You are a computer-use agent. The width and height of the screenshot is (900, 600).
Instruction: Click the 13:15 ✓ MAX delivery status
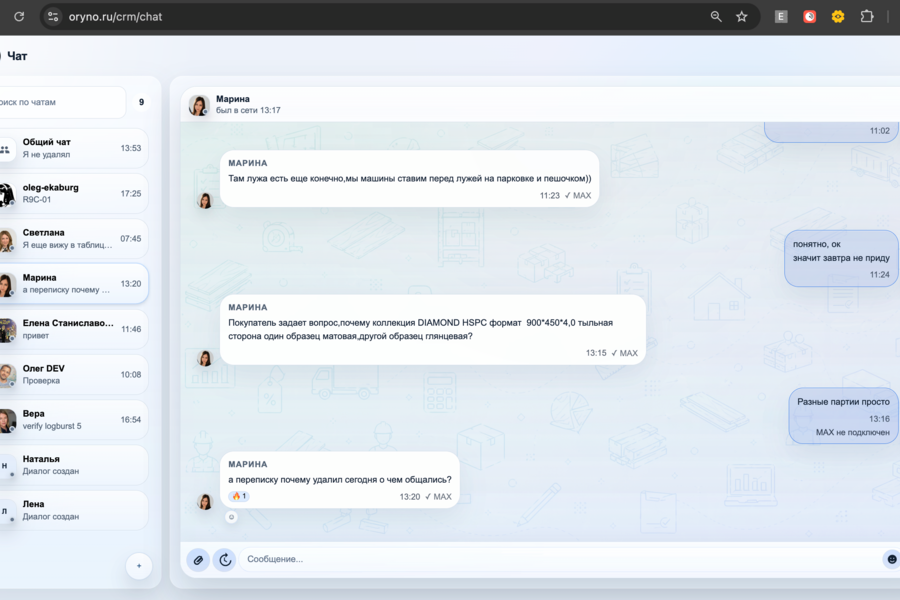[x=612, y=353]
